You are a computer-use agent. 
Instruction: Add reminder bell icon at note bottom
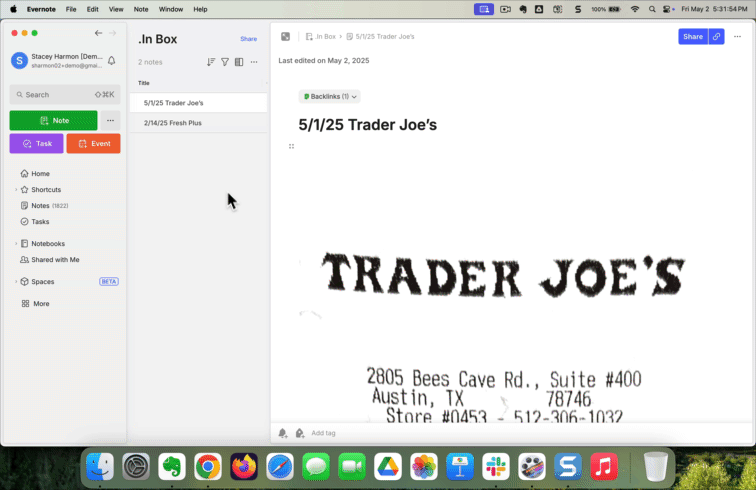(x=283, y=433)
